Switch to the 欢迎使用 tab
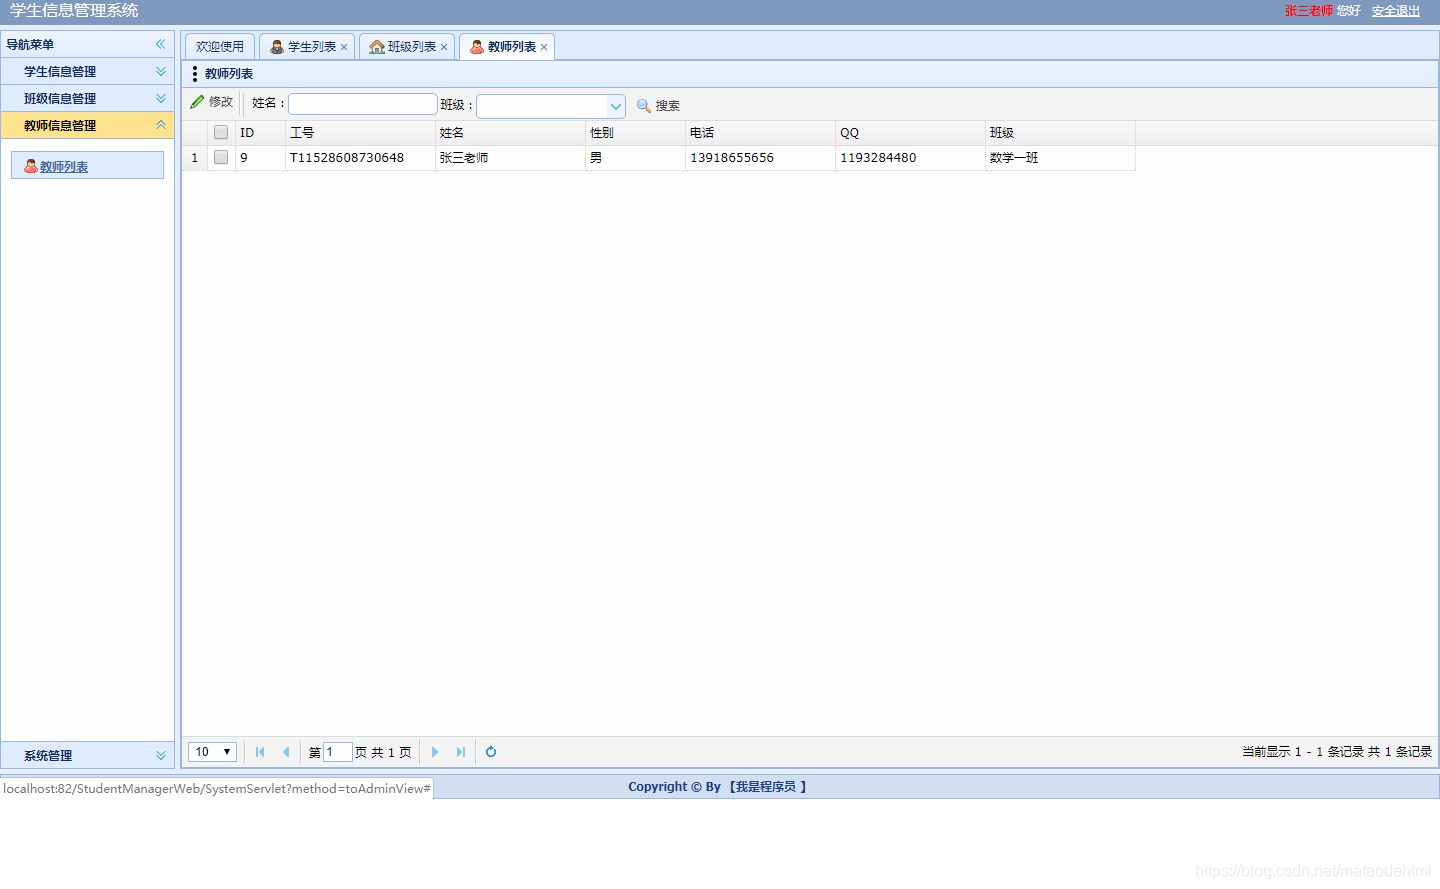 tap(220, 47)
